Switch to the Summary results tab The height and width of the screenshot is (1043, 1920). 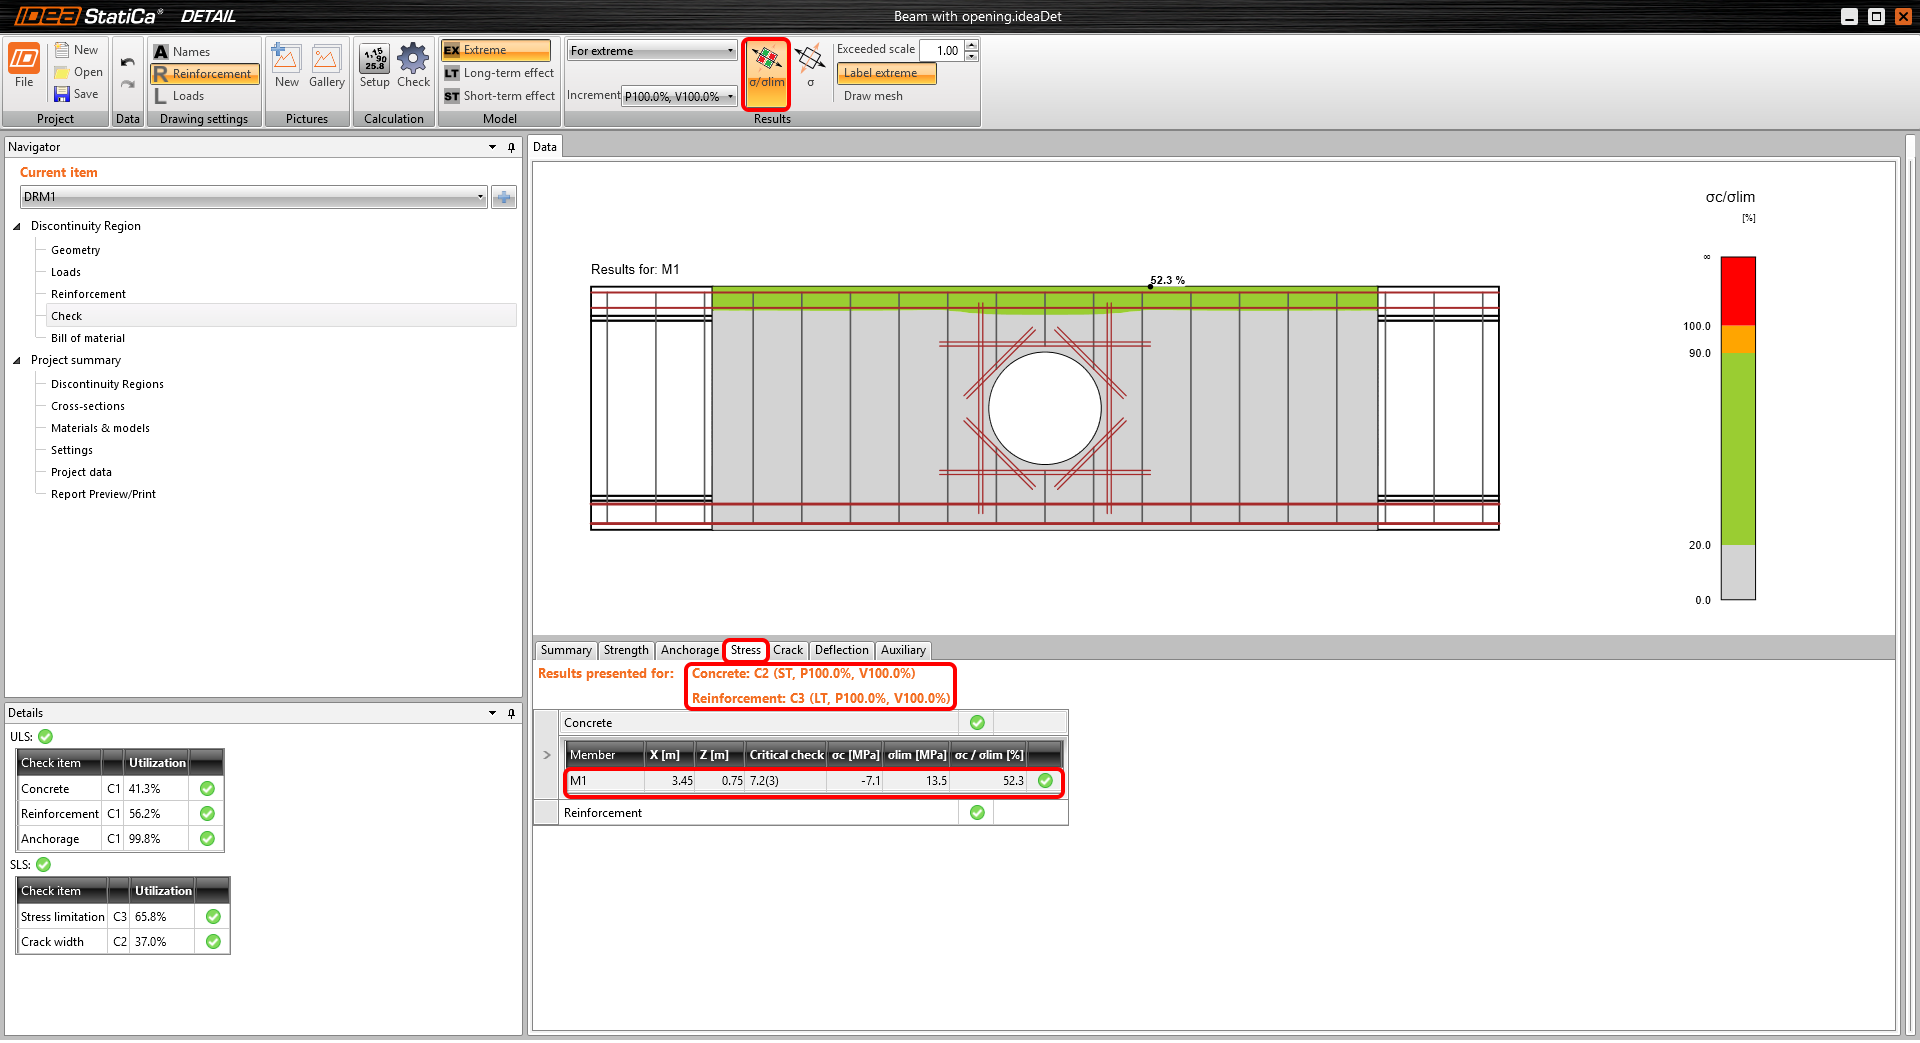(x=565, y=650)
